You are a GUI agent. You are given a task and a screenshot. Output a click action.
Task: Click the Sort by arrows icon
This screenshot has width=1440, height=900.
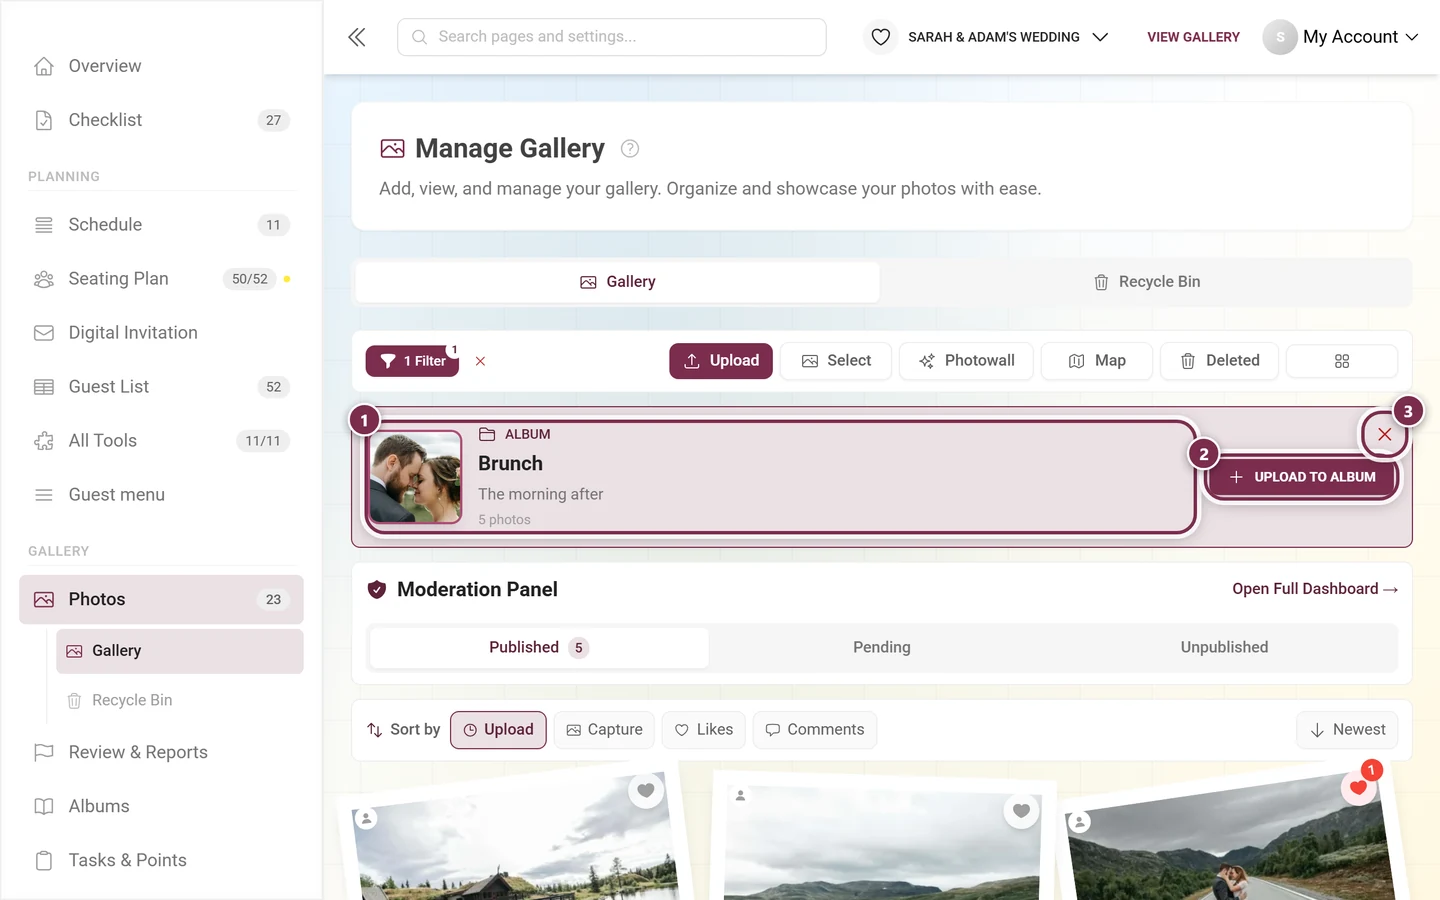[375, 730]
